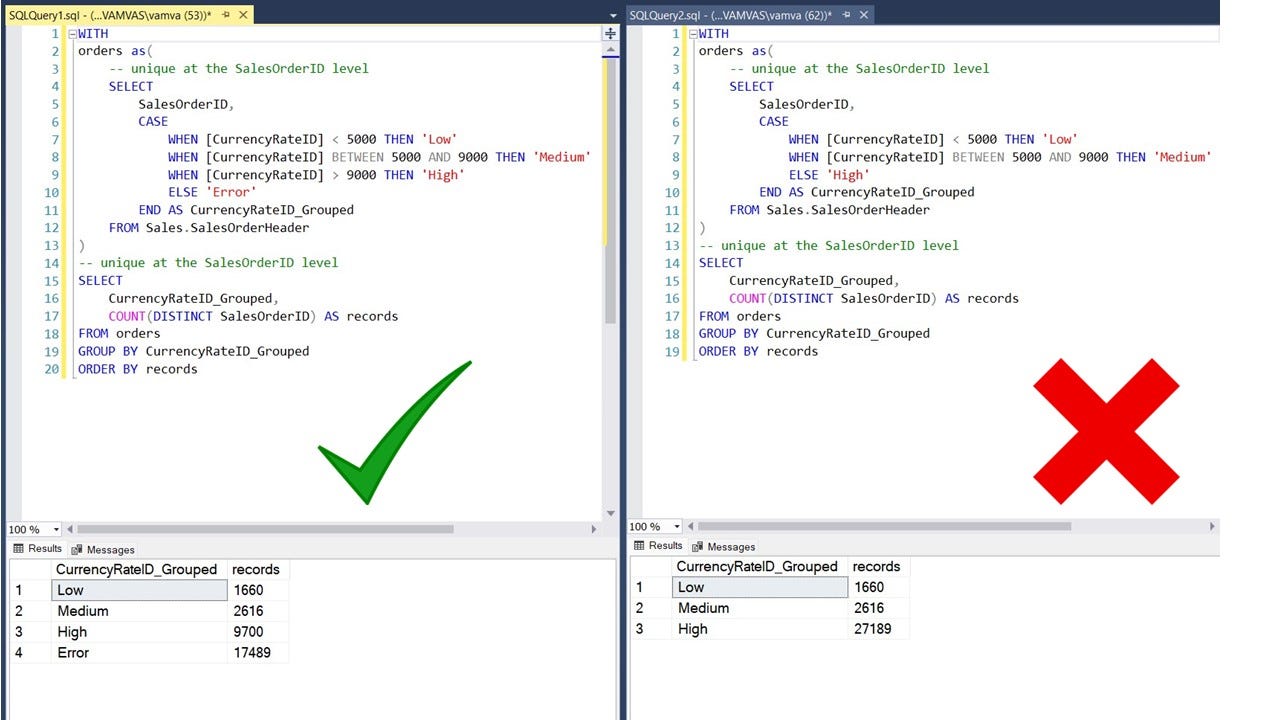
Task: Click the 'WHEN [CurrencyRateID] > 9000' line in SQLQuery1
Action: [x=316, y=175]
